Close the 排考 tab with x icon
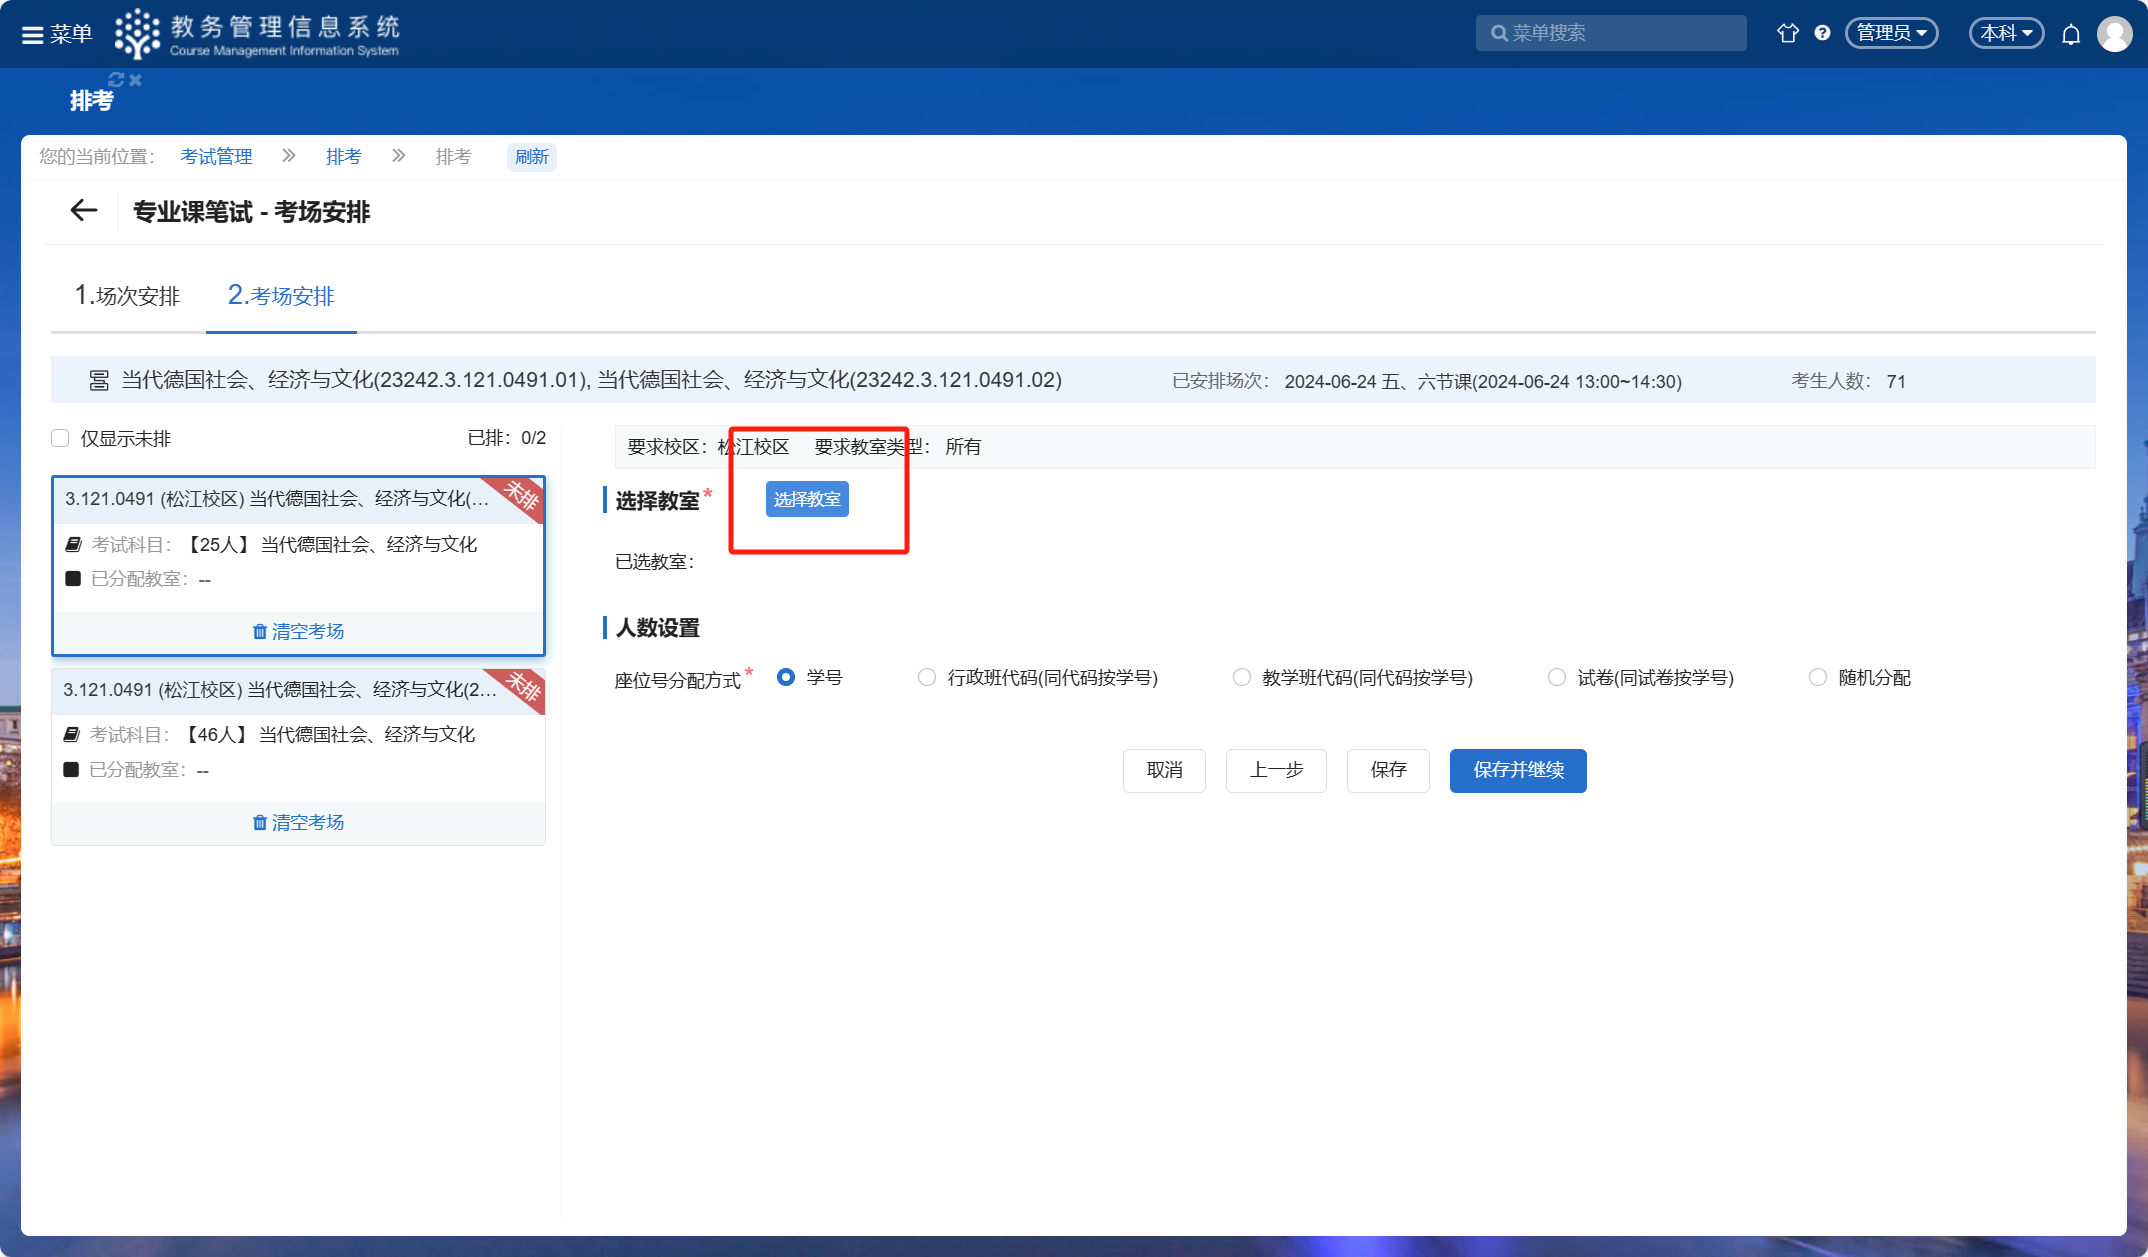The width and height of the screenshot is (2148, 1257). pyautogui.click(x=136, y=80)
